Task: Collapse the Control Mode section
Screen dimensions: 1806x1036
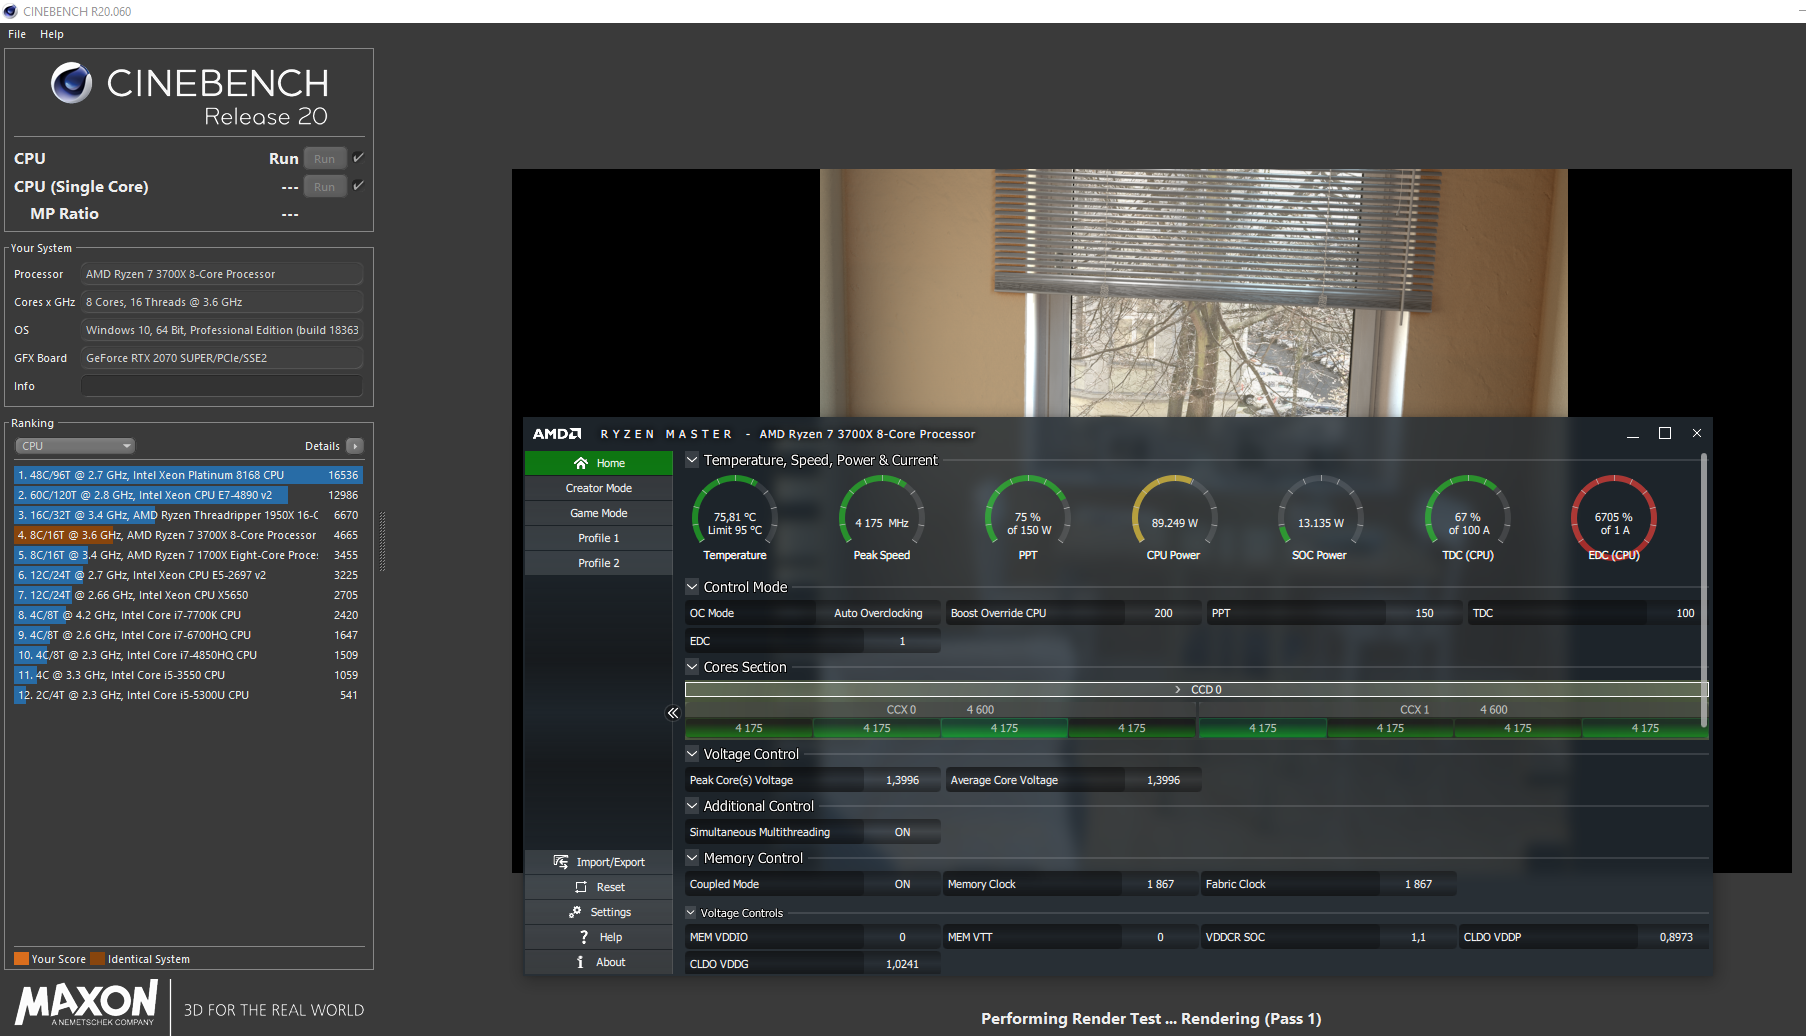Action: [692, 587]
